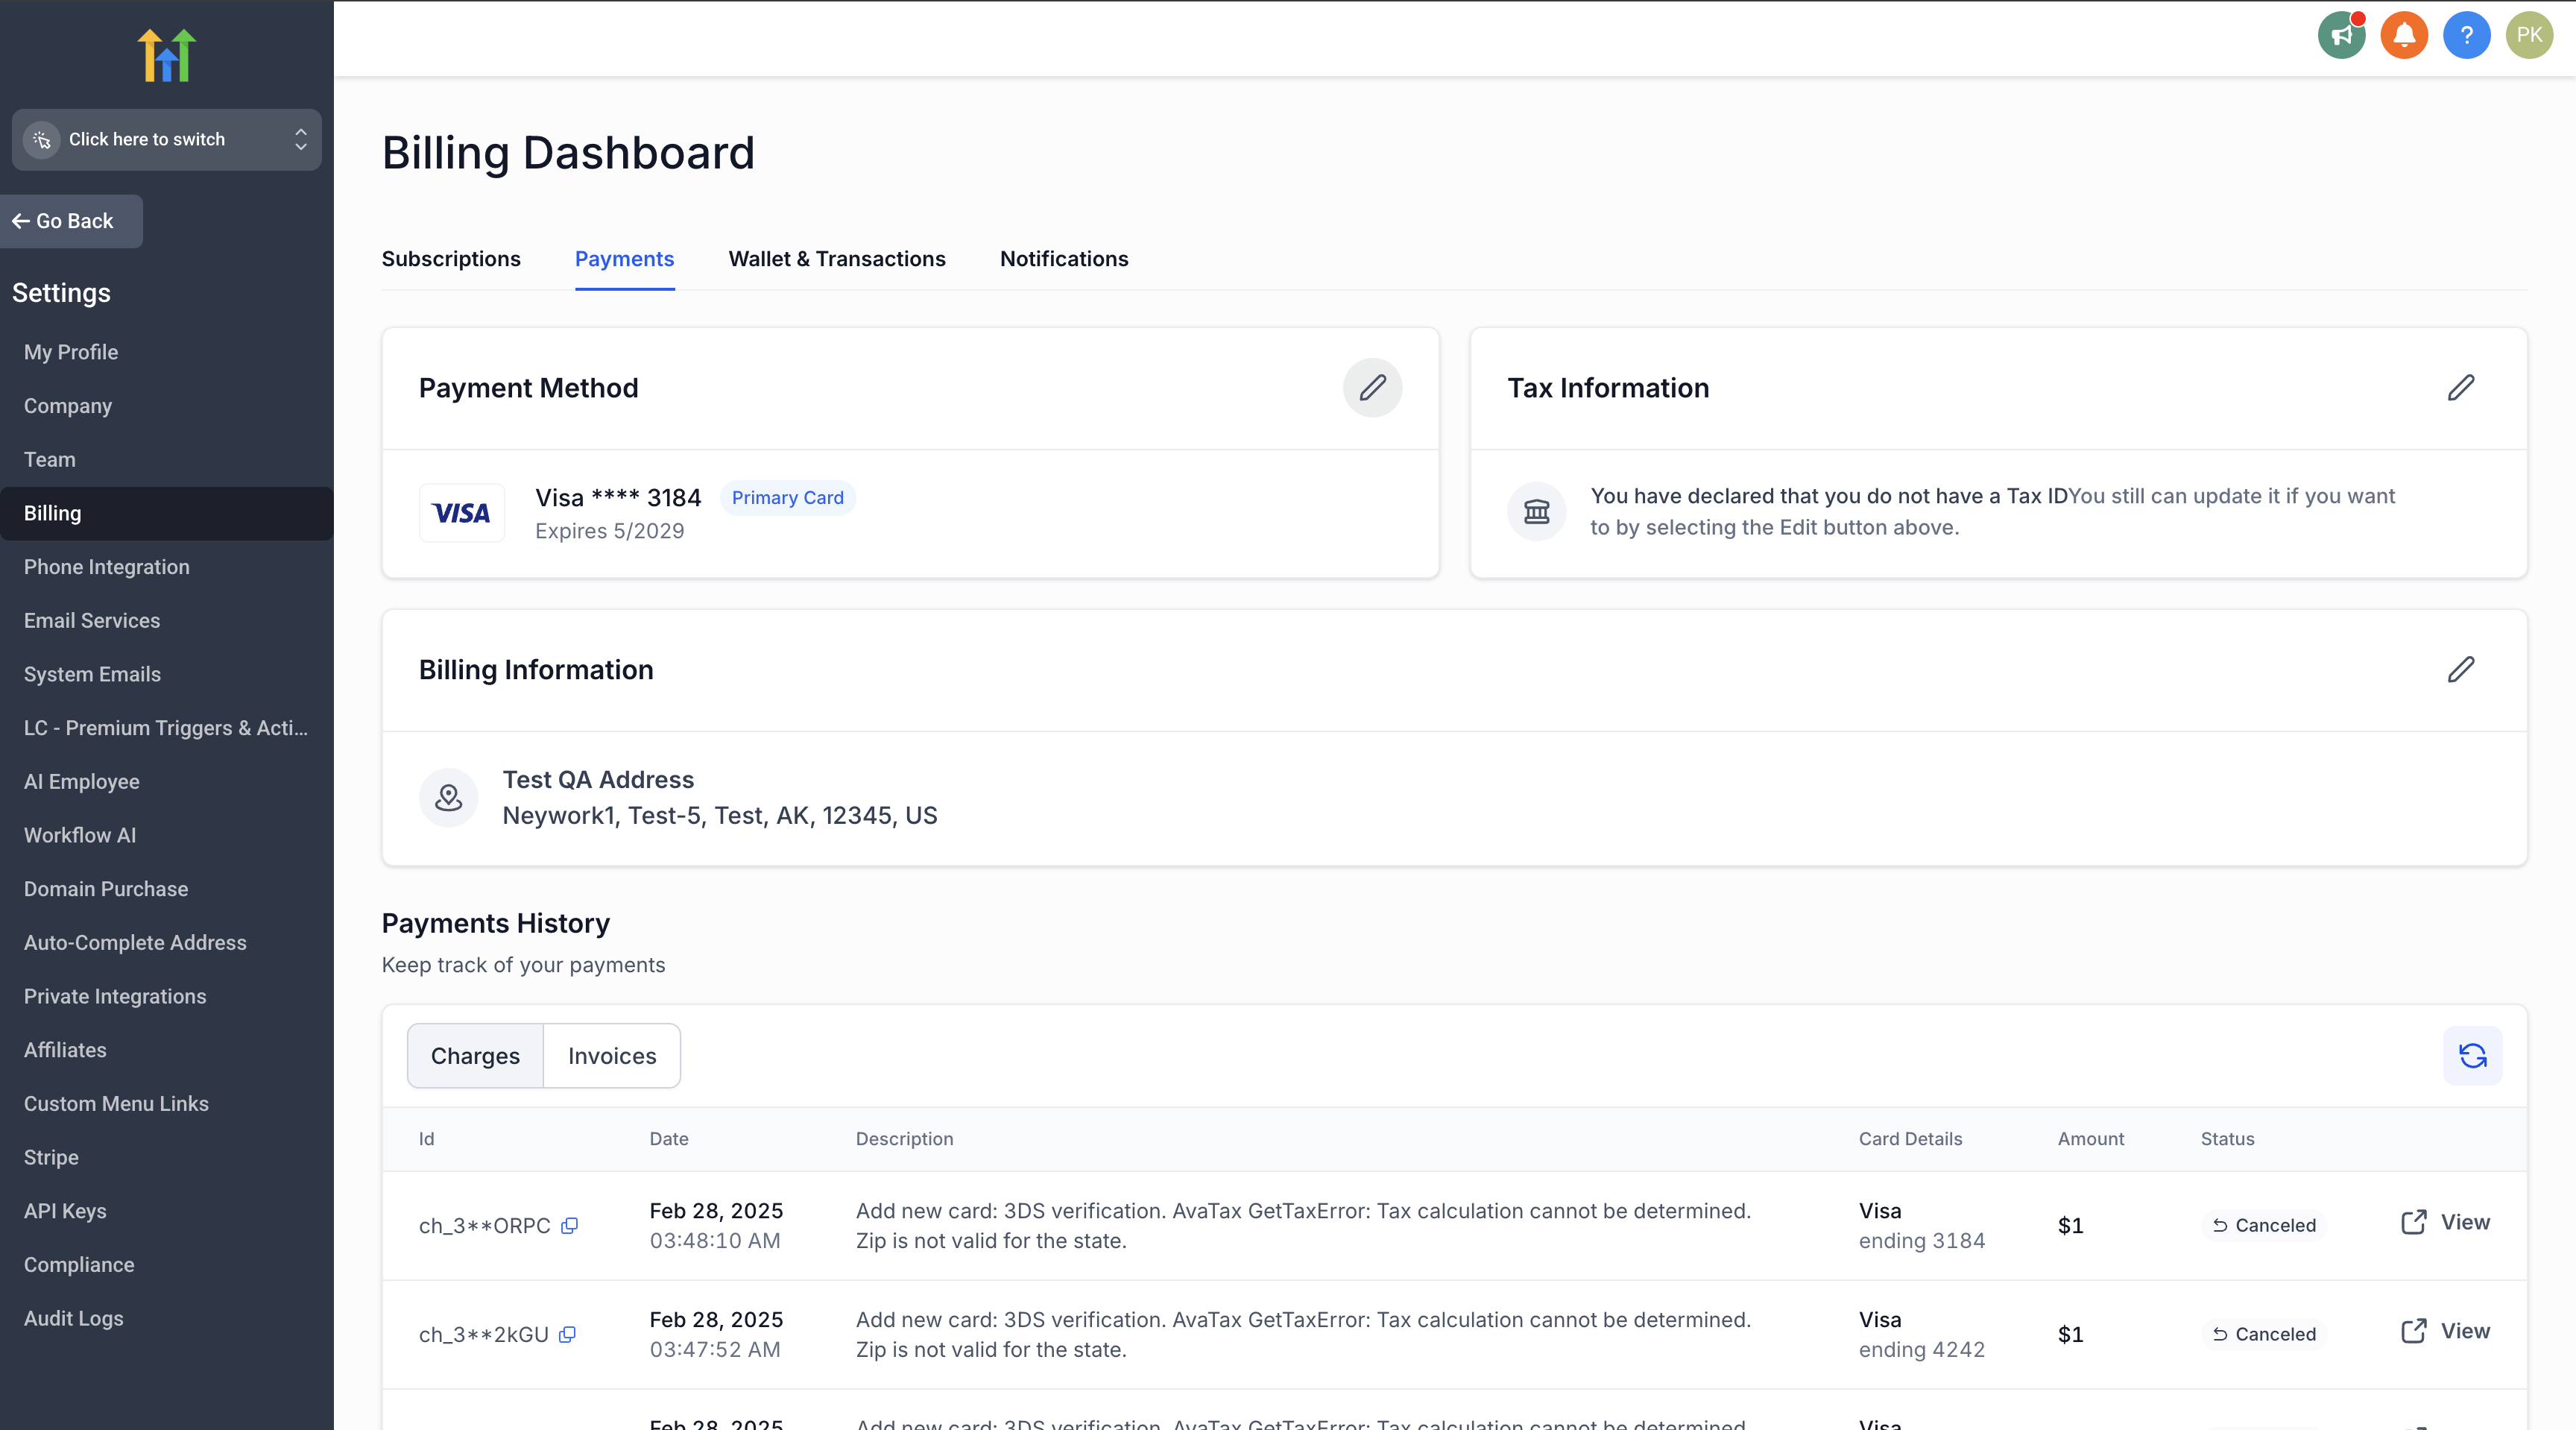Copy charge ID ch_3**ORPC
The height and width of the screenshot is (1430, 2576).
569,1226
